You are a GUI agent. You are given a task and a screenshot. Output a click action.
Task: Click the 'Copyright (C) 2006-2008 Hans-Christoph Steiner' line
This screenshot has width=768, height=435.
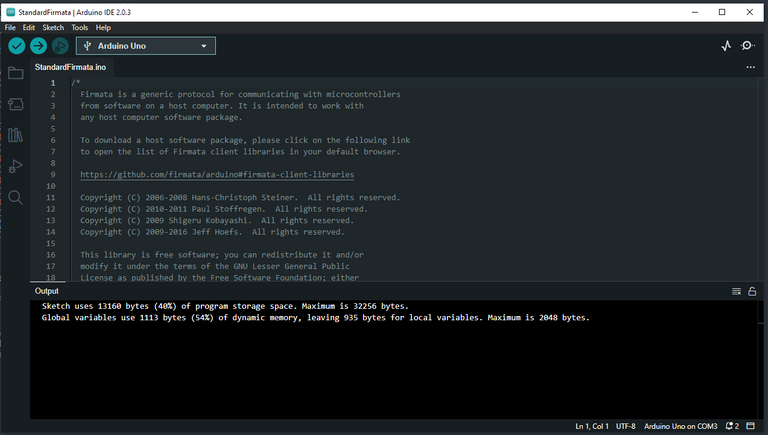pyautogui.click(x=240, y=197)
